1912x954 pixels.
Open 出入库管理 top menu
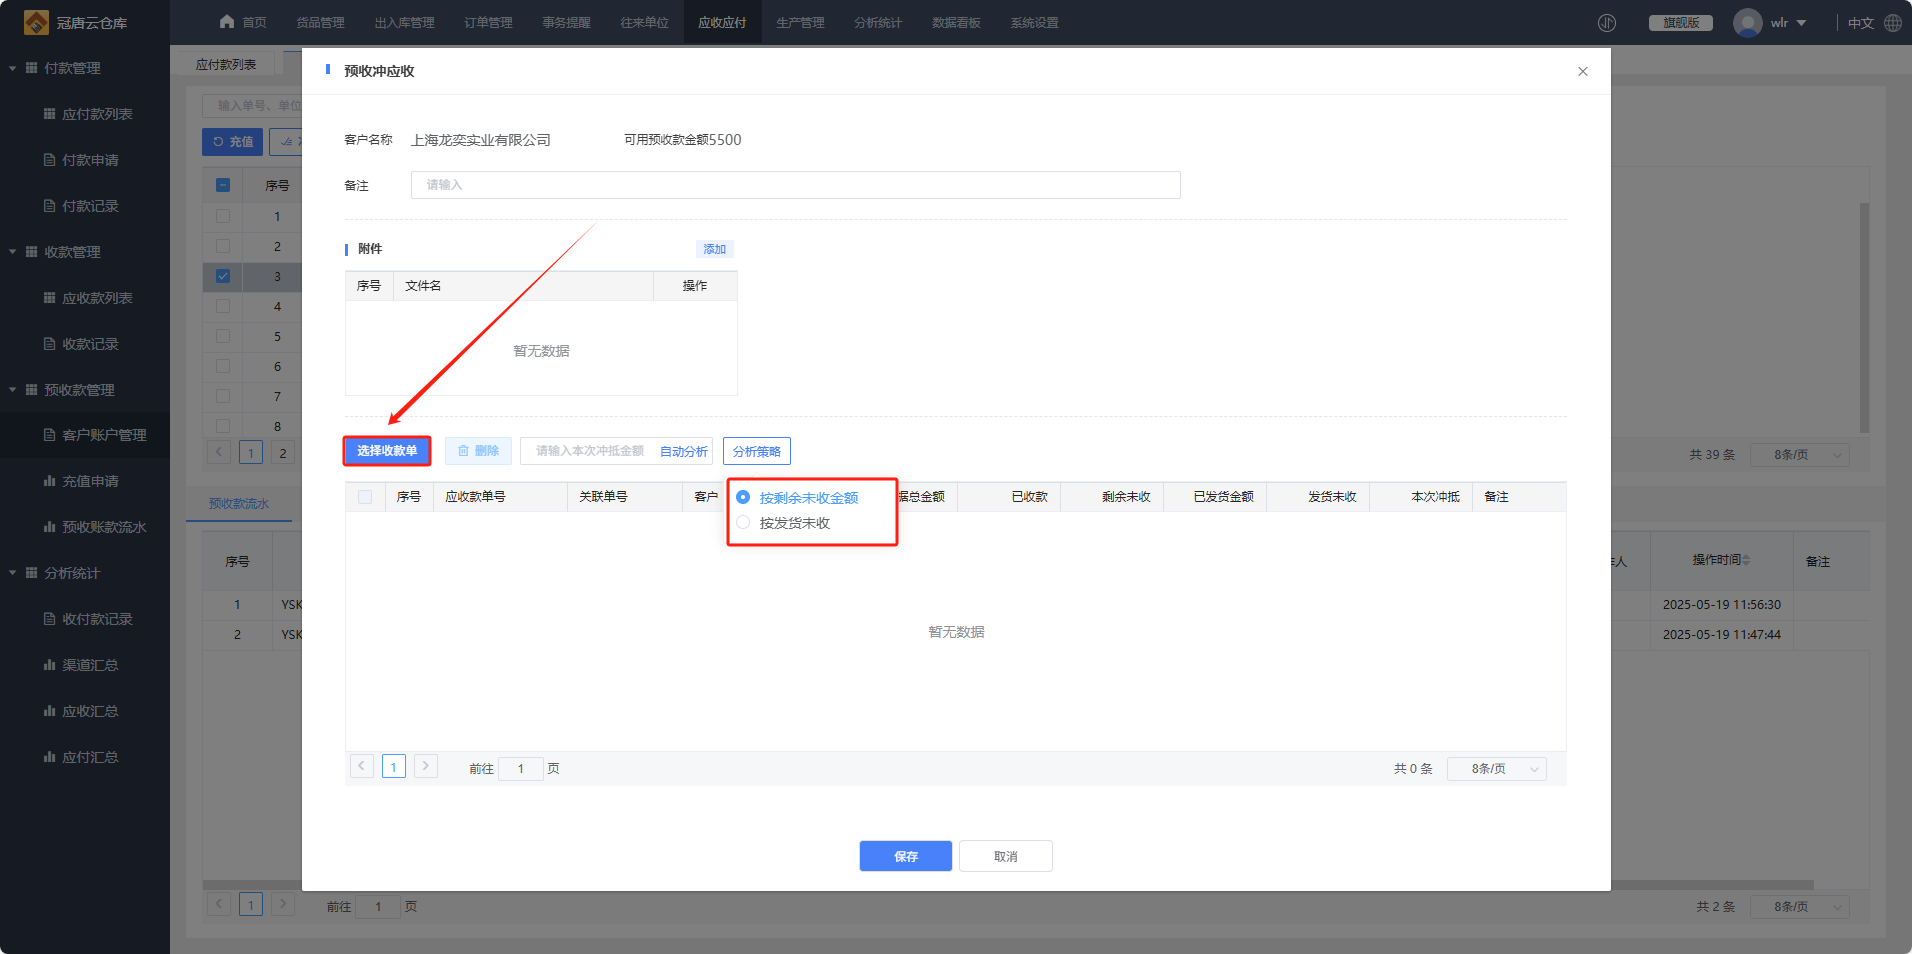tap(404, 22)
